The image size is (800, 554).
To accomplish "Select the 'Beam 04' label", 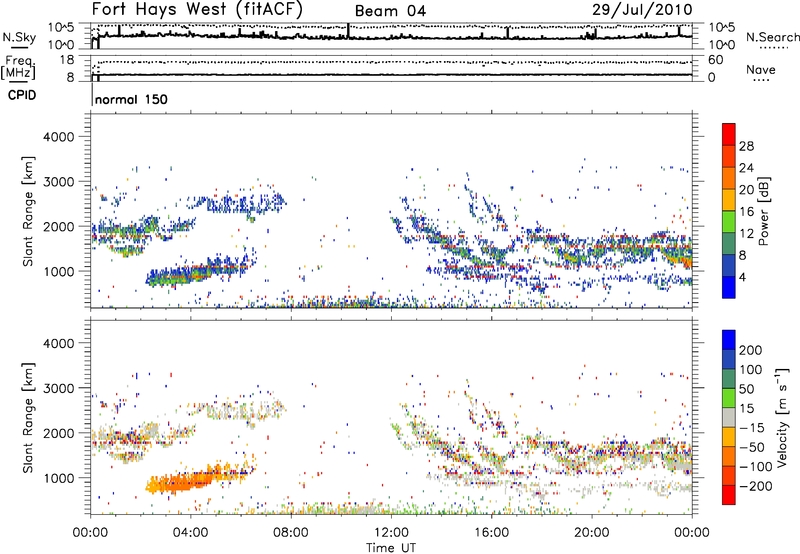I will [390, 11].
